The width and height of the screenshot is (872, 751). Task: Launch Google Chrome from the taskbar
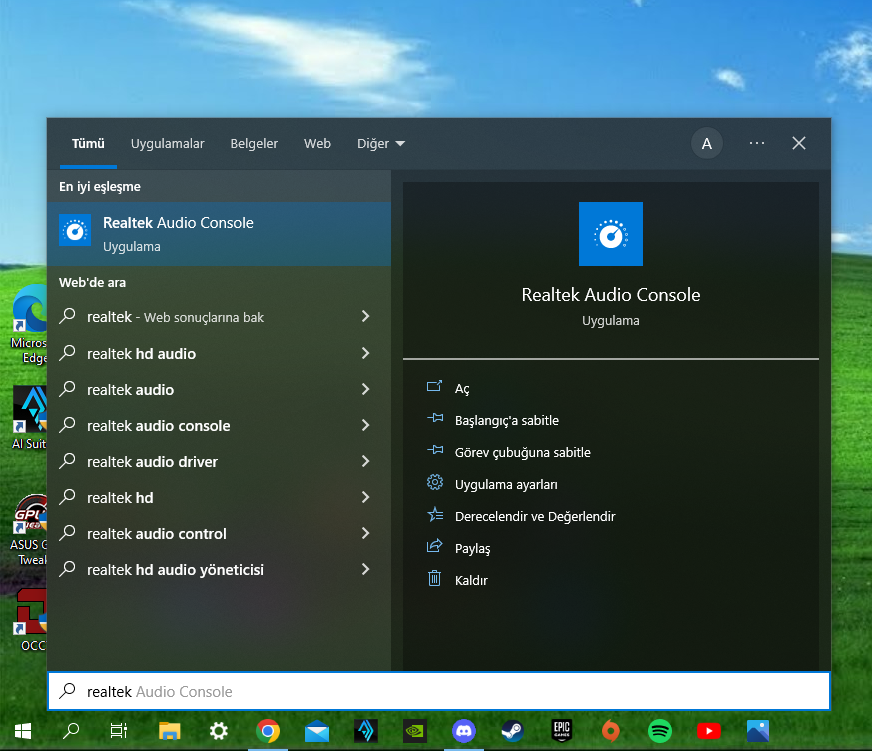point(267,731)
